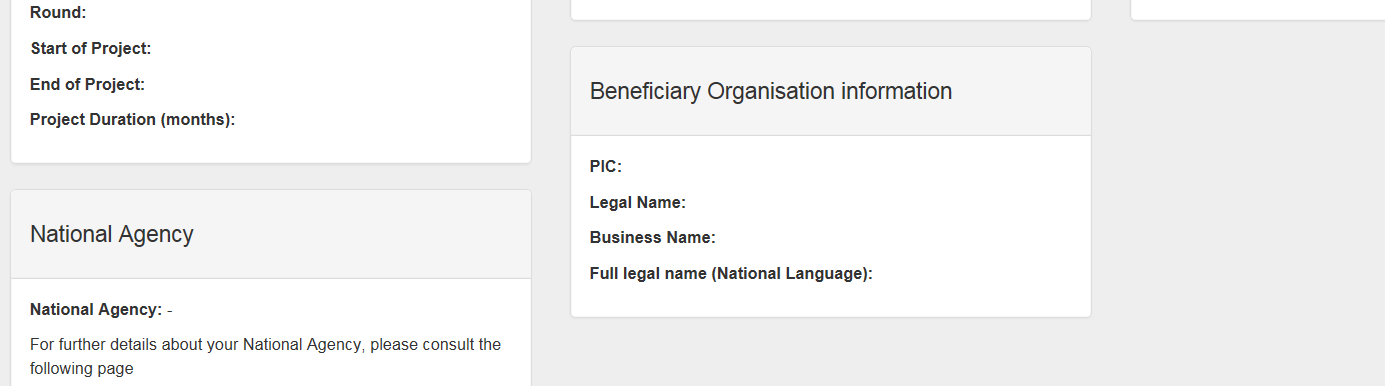Screen dimensions: 1385x386
Task: Click the National Agency panel heading
Action: click(112, 234)
